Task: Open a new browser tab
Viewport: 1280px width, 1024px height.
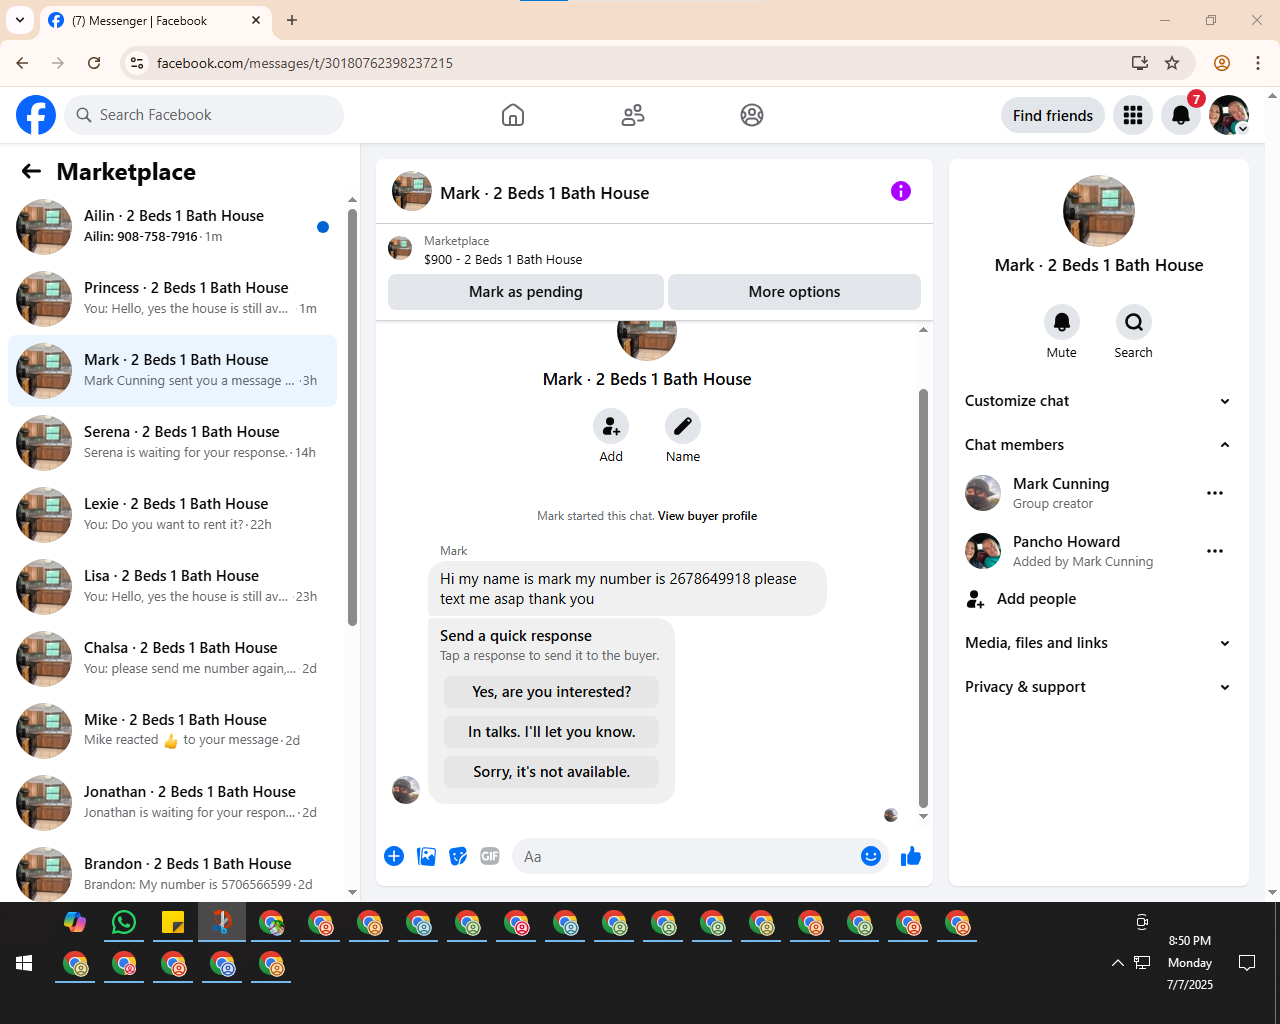Action: (x=292, y=20)
